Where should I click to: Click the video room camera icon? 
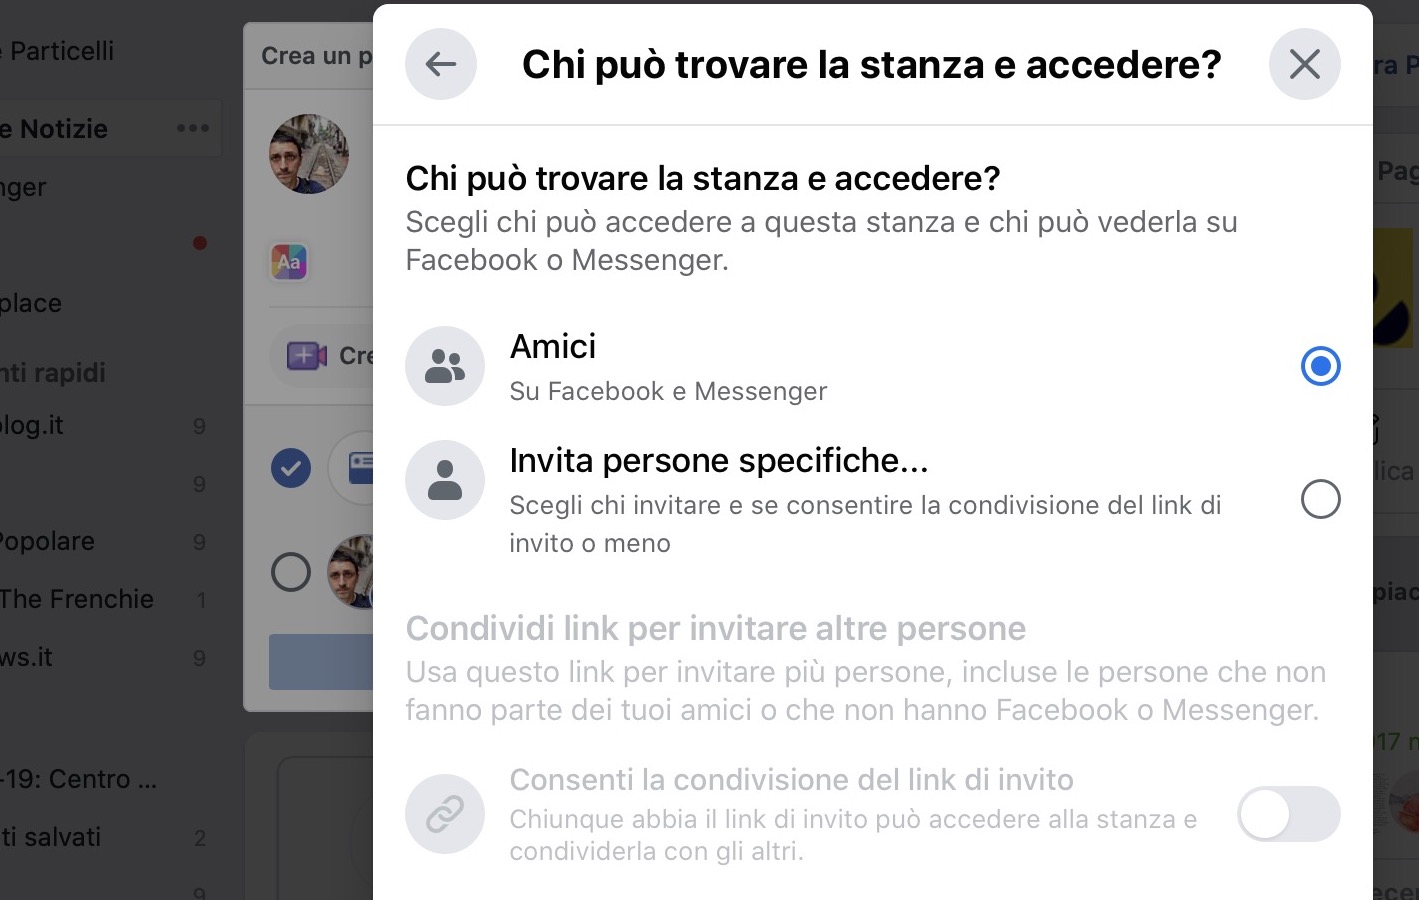pyautogui.click(x=307, y=356)
